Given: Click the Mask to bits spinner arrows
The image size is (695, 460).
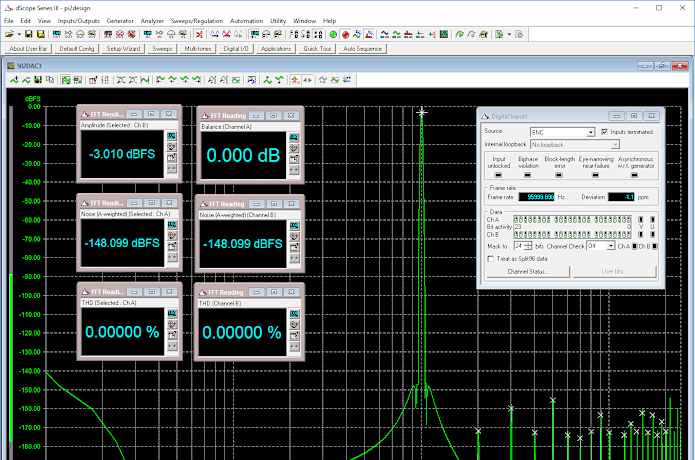Looking at the screenshot, I should 528,245.
